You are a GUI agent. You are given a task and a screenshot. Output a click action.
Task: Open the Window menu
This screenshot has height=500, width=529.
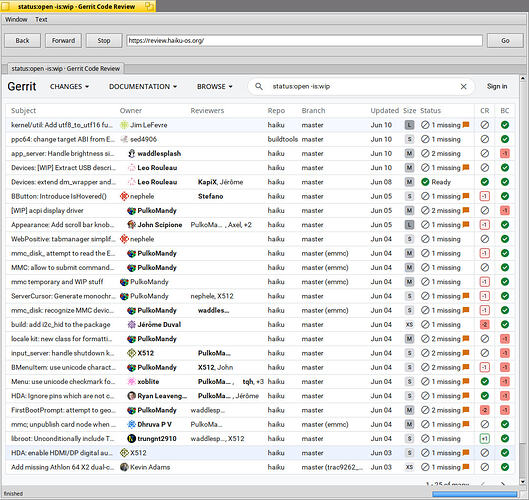point(16,19)
